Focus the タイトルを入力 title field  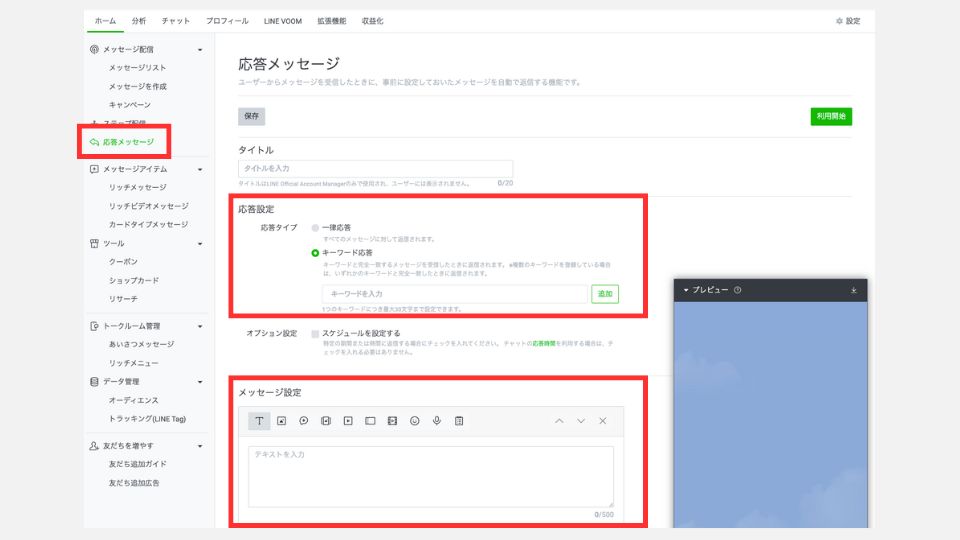click(375, 168)
